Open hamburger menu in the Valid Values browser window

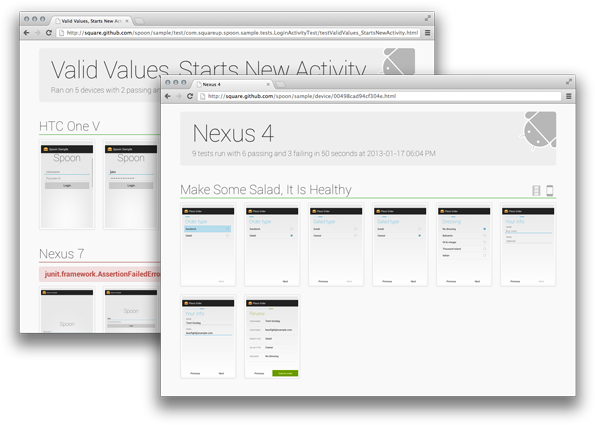coord(427,33)
